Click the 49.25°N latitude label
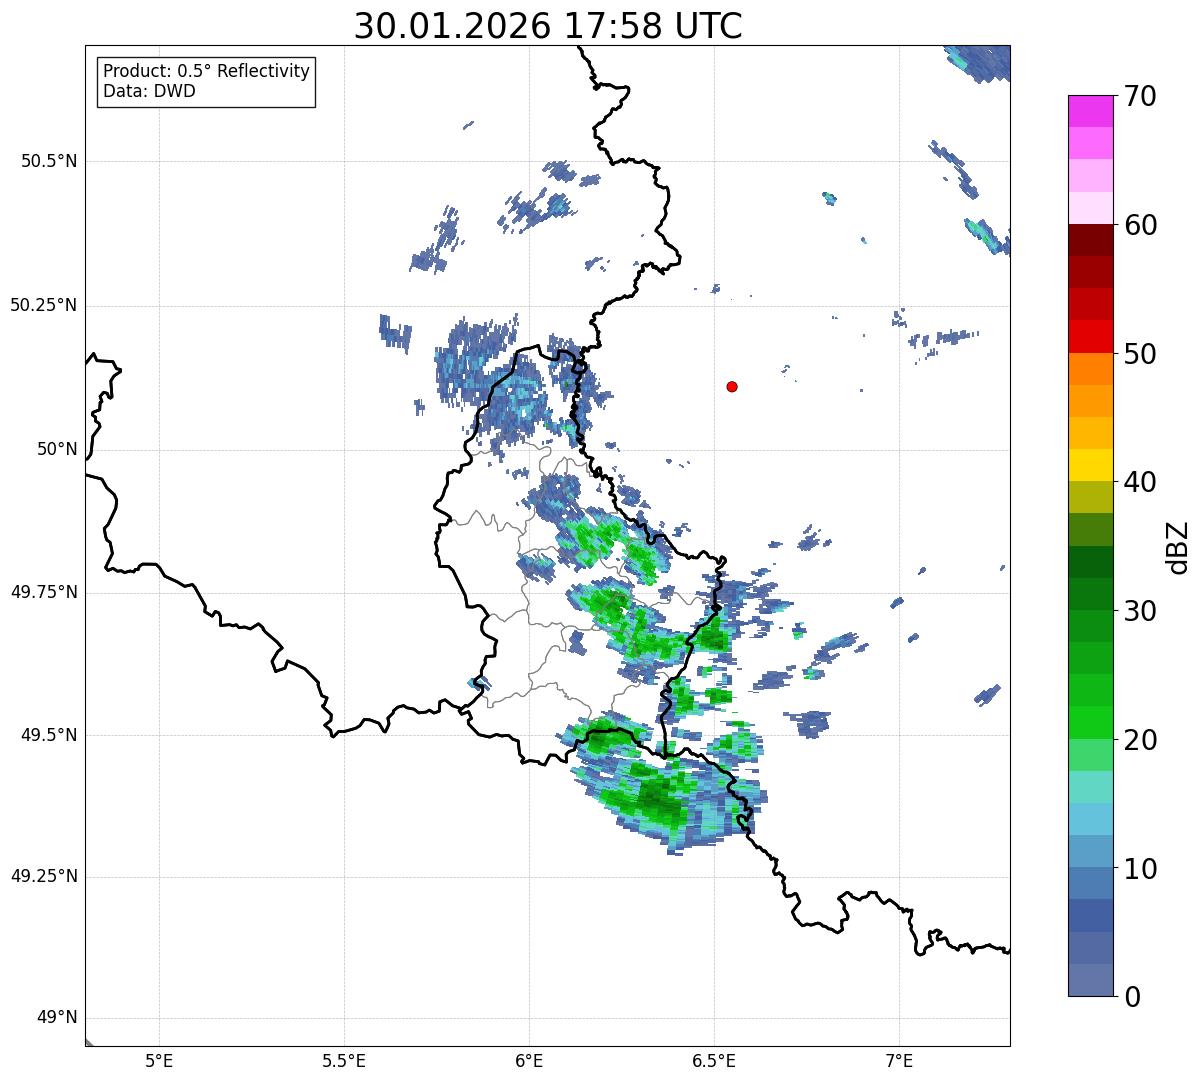The image size is (1202, 1081). tap(44, 877)
